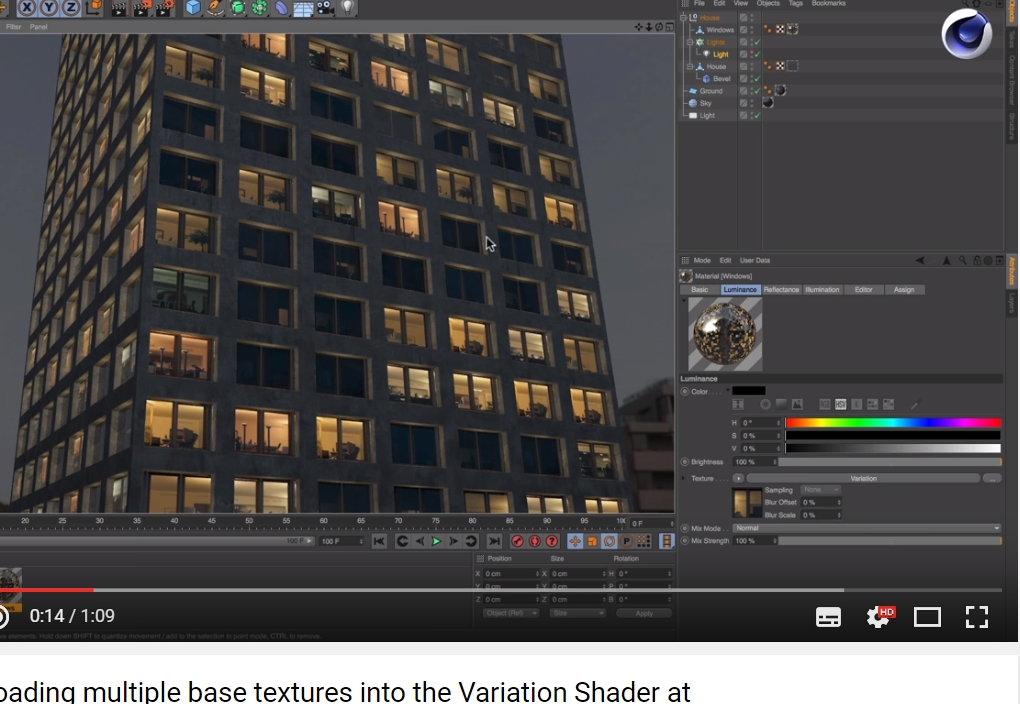
Task: Select the spline pen tool icon
Action: click(215, 8)
